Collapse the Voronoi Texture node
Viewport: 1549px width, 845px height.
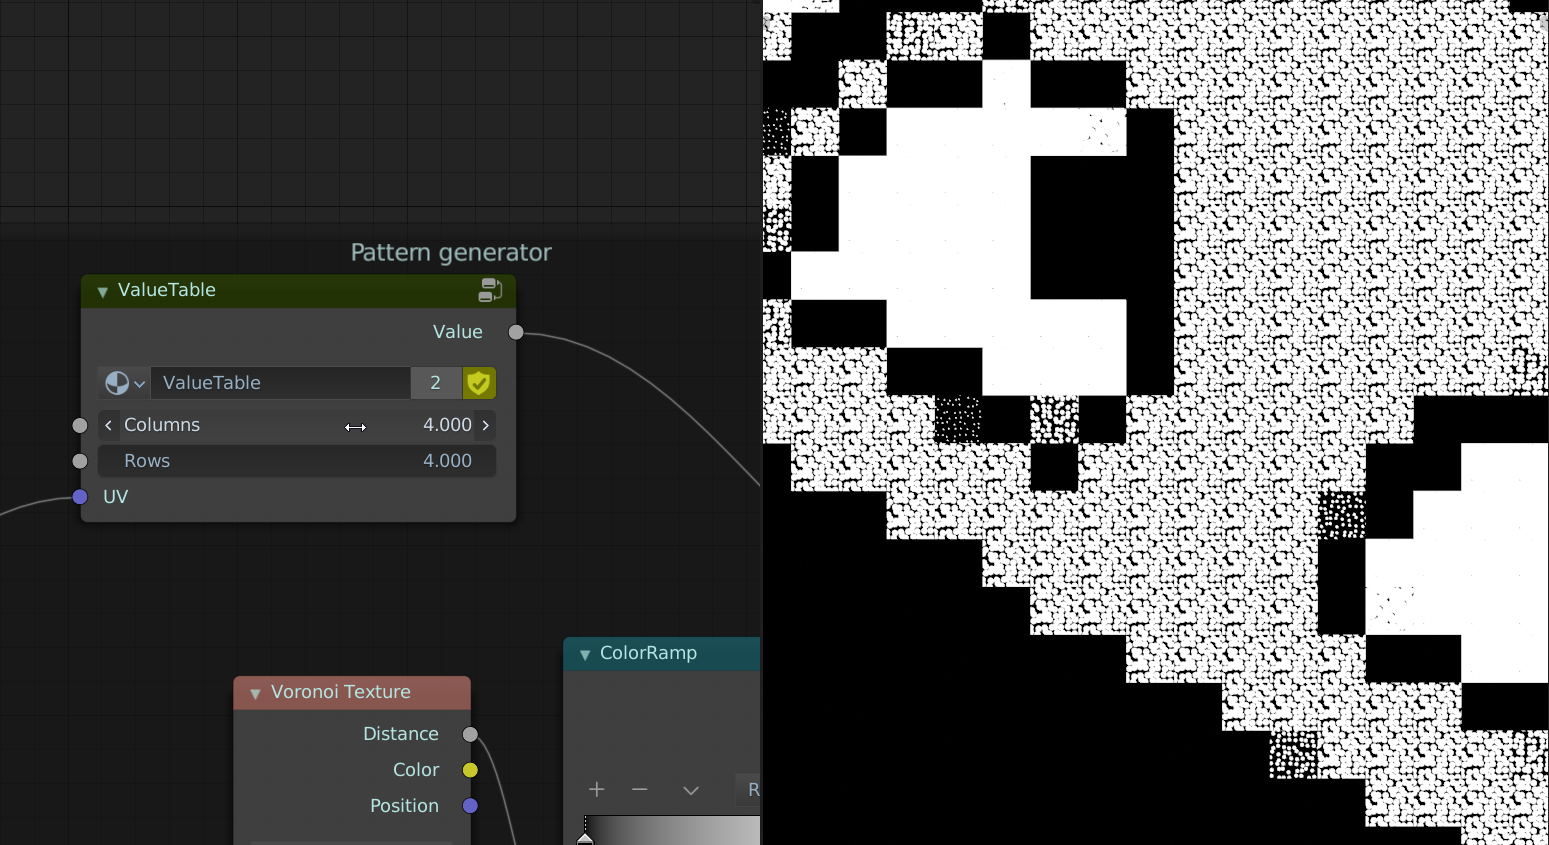[255, 693]
